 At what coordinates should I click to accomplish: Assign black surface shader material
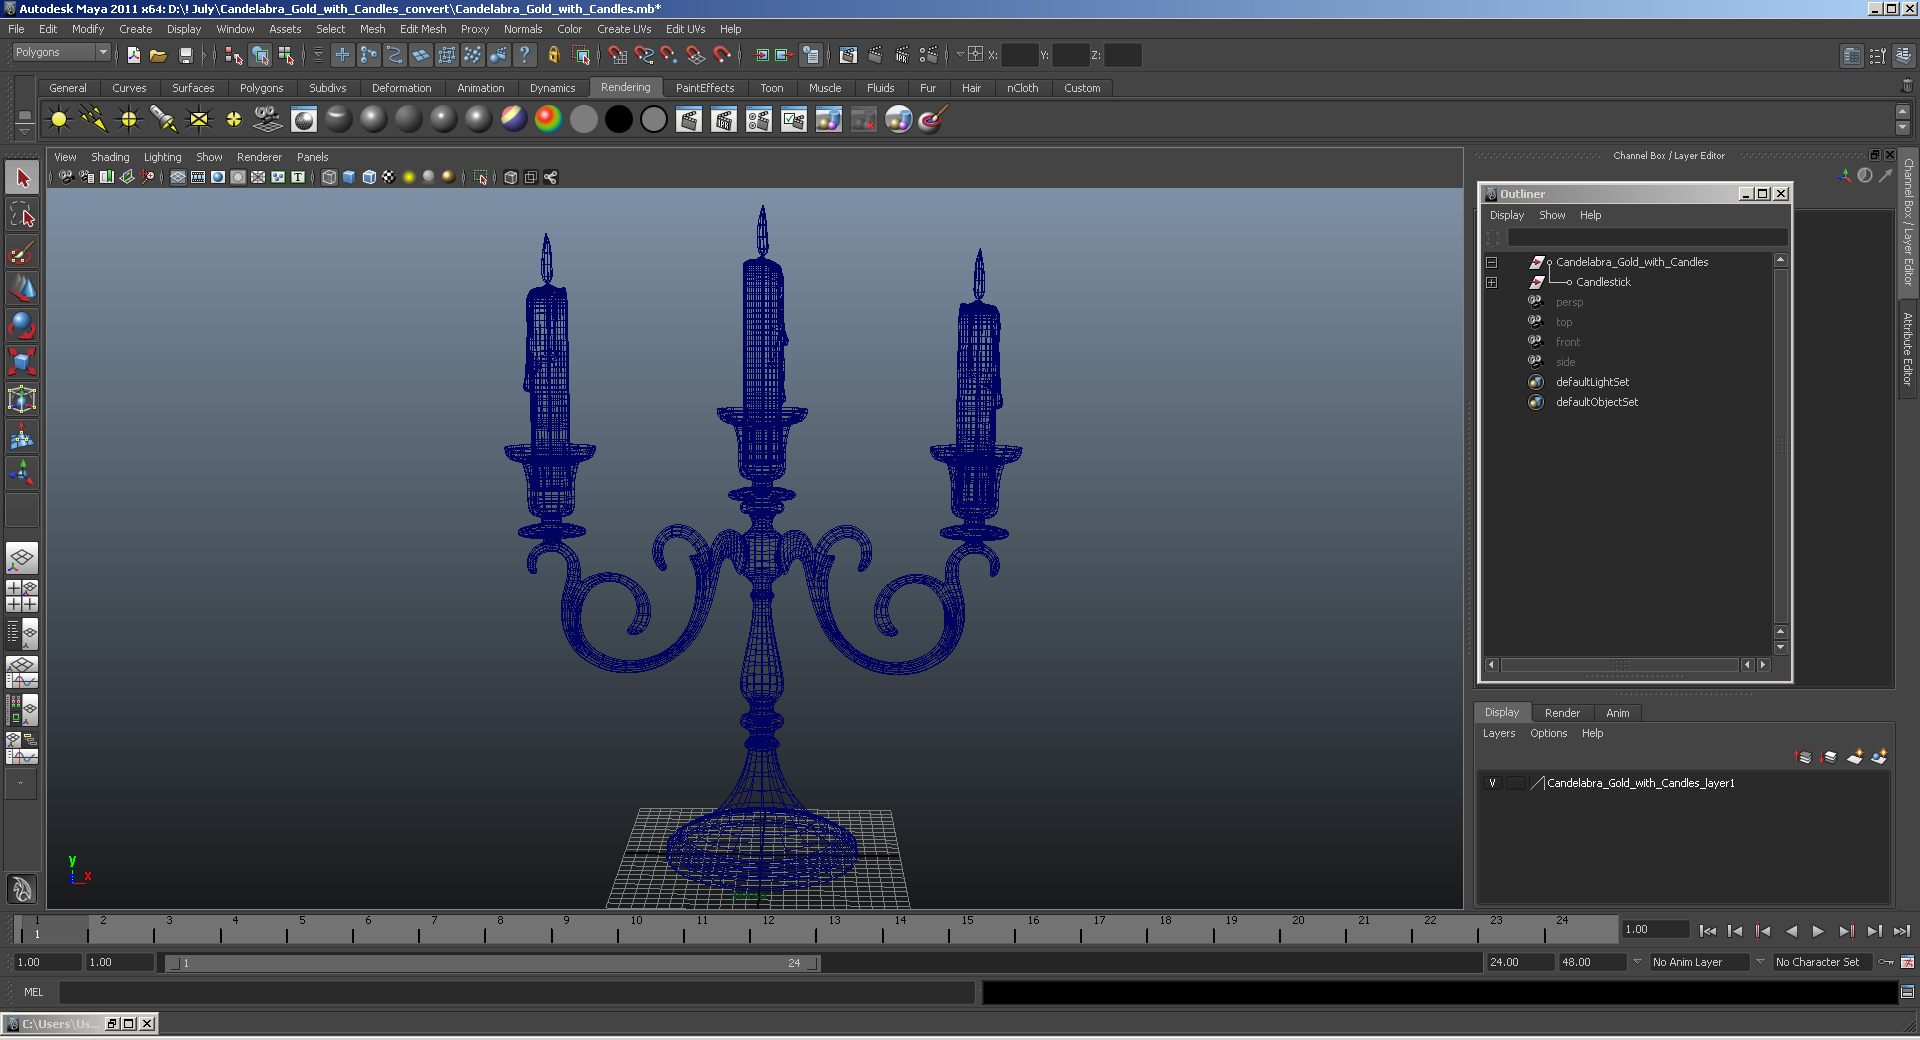(x=619, y=120)
